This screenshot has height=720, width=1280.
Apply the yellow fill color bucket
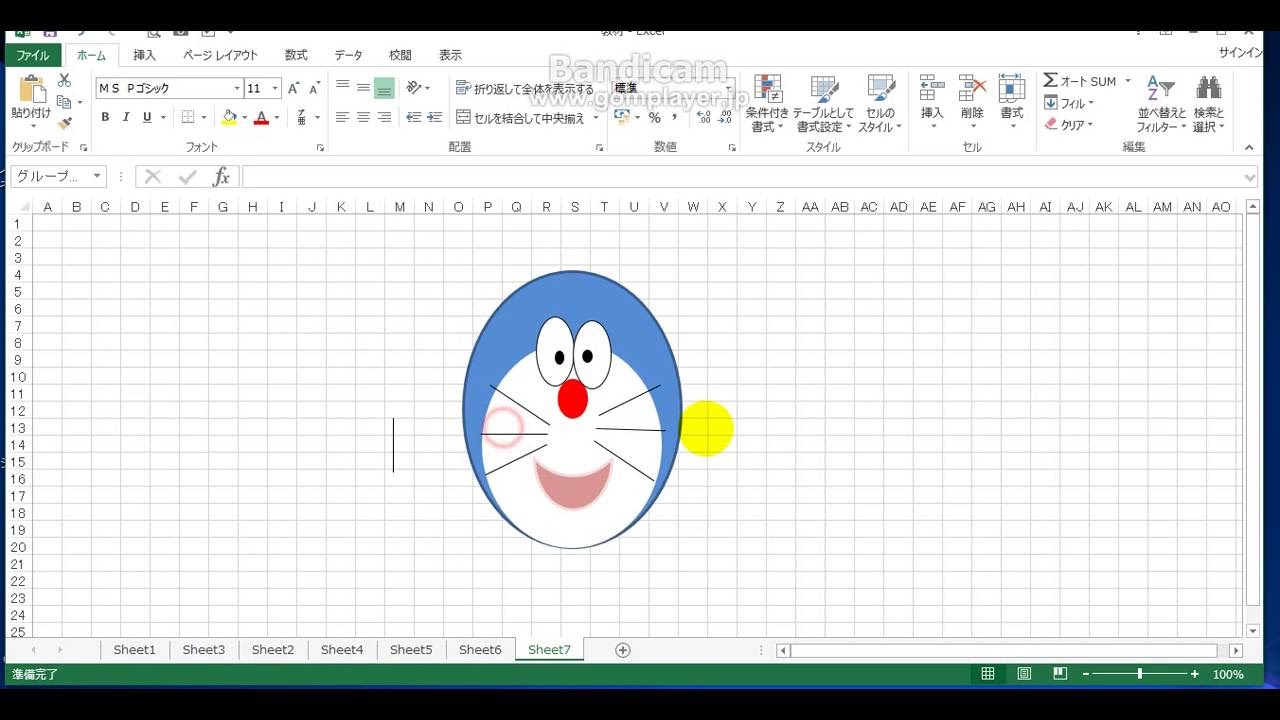229,117
